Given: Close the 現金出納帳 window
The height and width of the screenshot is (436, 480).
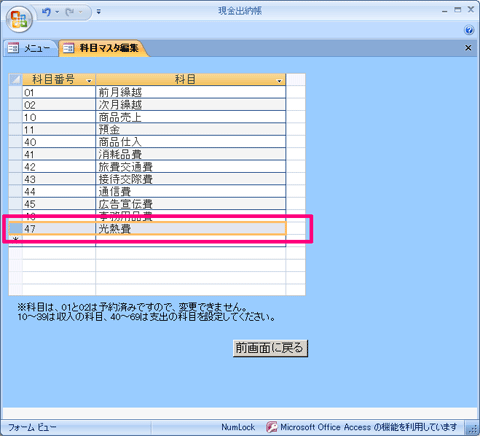Looking at the screenshot, I should click(x=471, y=10).
